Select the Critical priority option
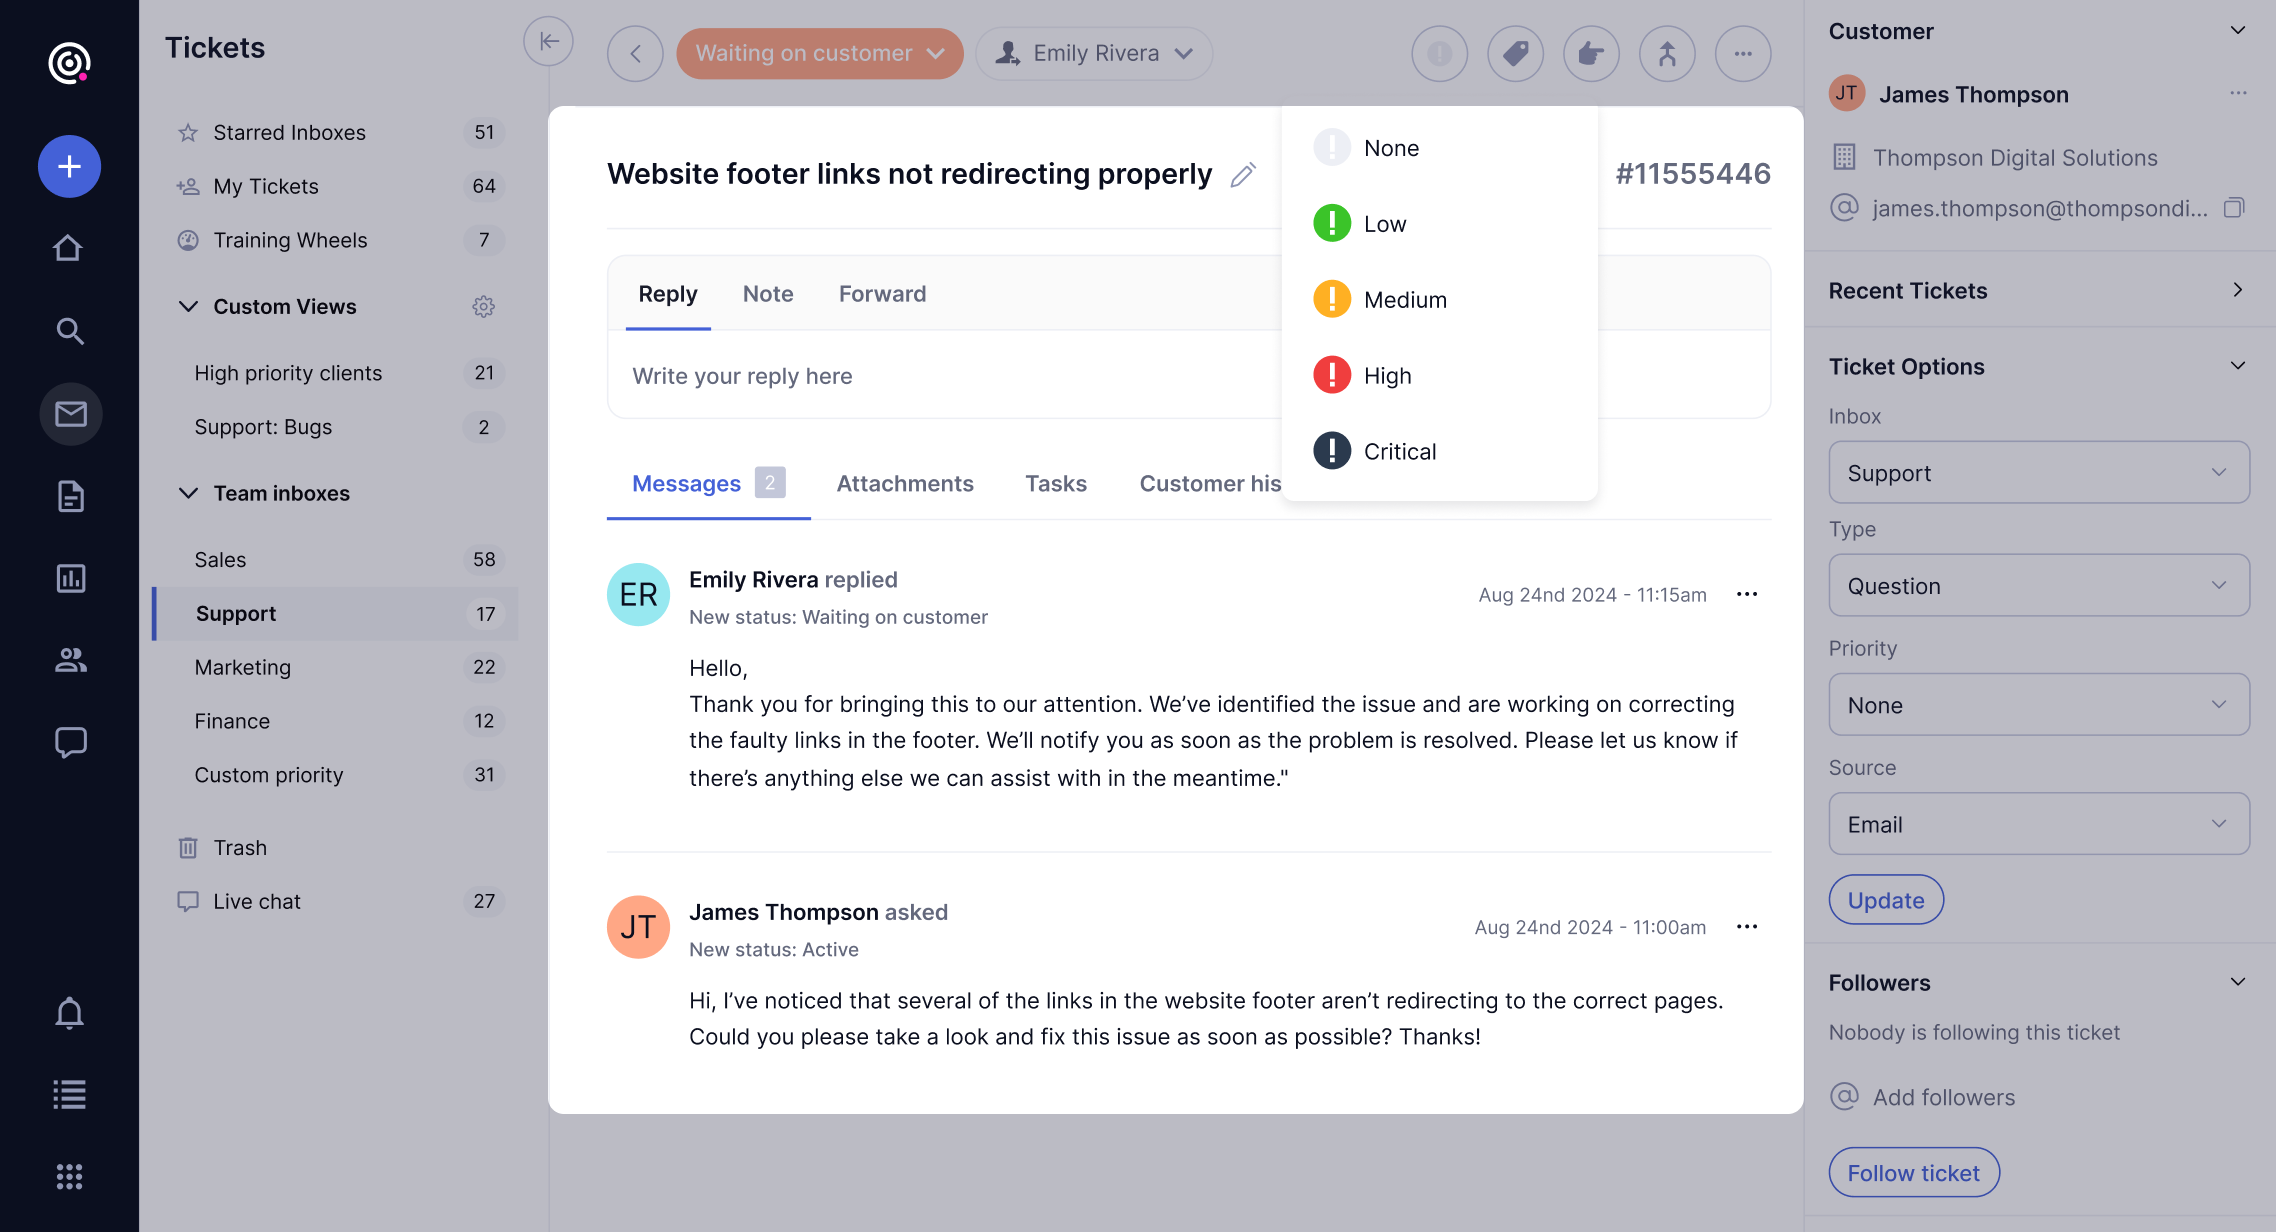 pos(1398,451)
